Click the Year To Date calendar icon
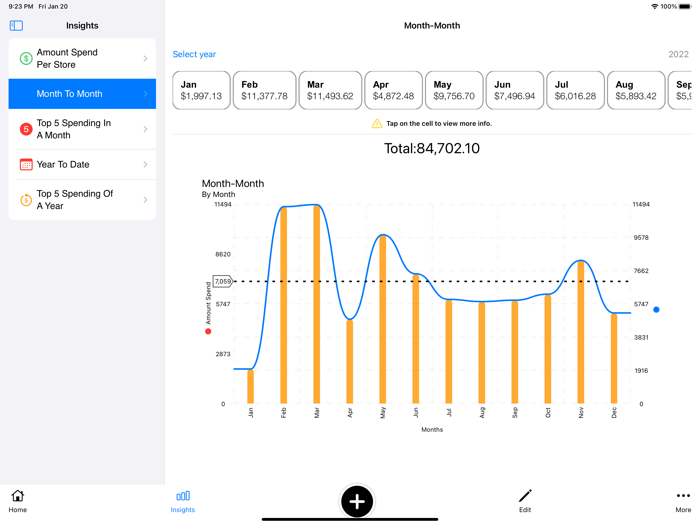 pyautogui.click(x=26, y=165)
